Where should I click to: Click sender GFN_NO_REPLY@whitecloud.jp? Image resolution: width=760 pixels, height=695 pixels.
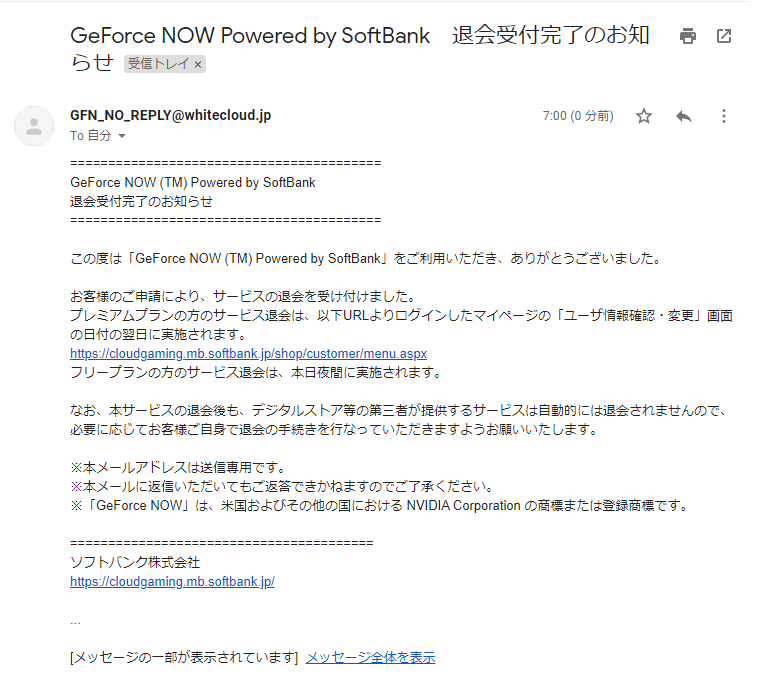tap(171, 115)
